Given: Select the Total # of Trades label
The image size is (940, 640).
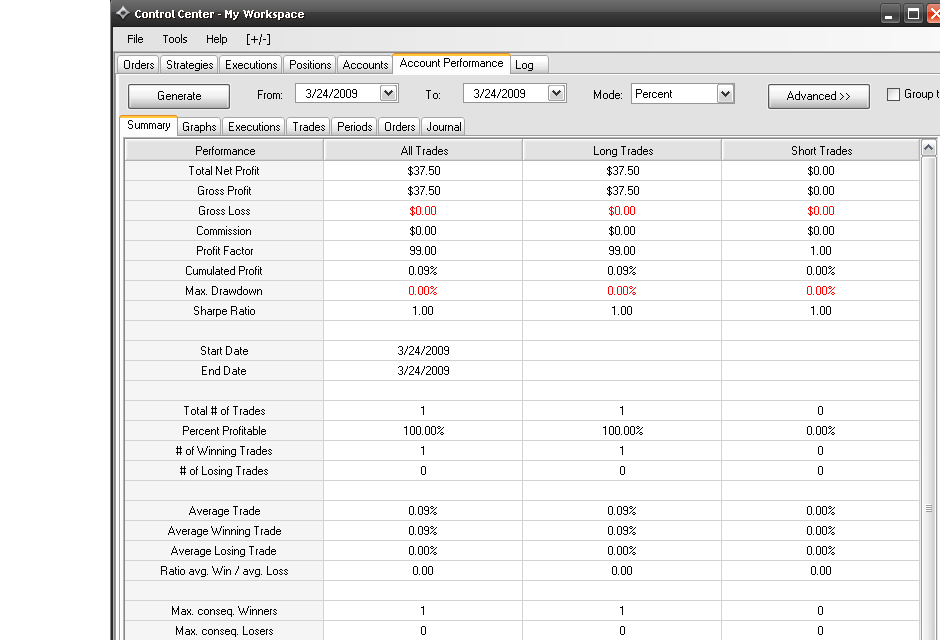Looking at the screenshot, I should click(224, 410).
